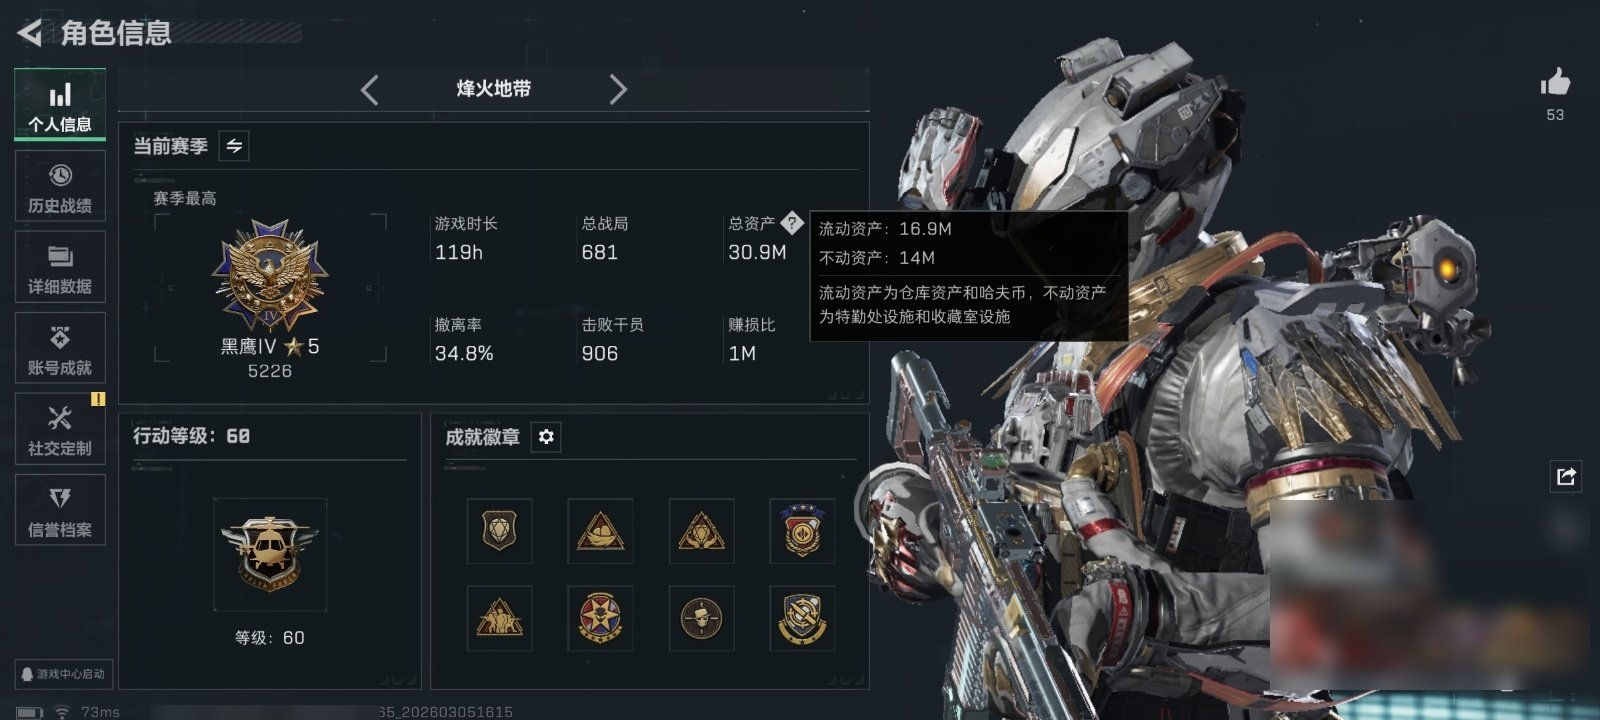Click the 游戏中心启动 button
1600x720 pixels.
(62, 674)
